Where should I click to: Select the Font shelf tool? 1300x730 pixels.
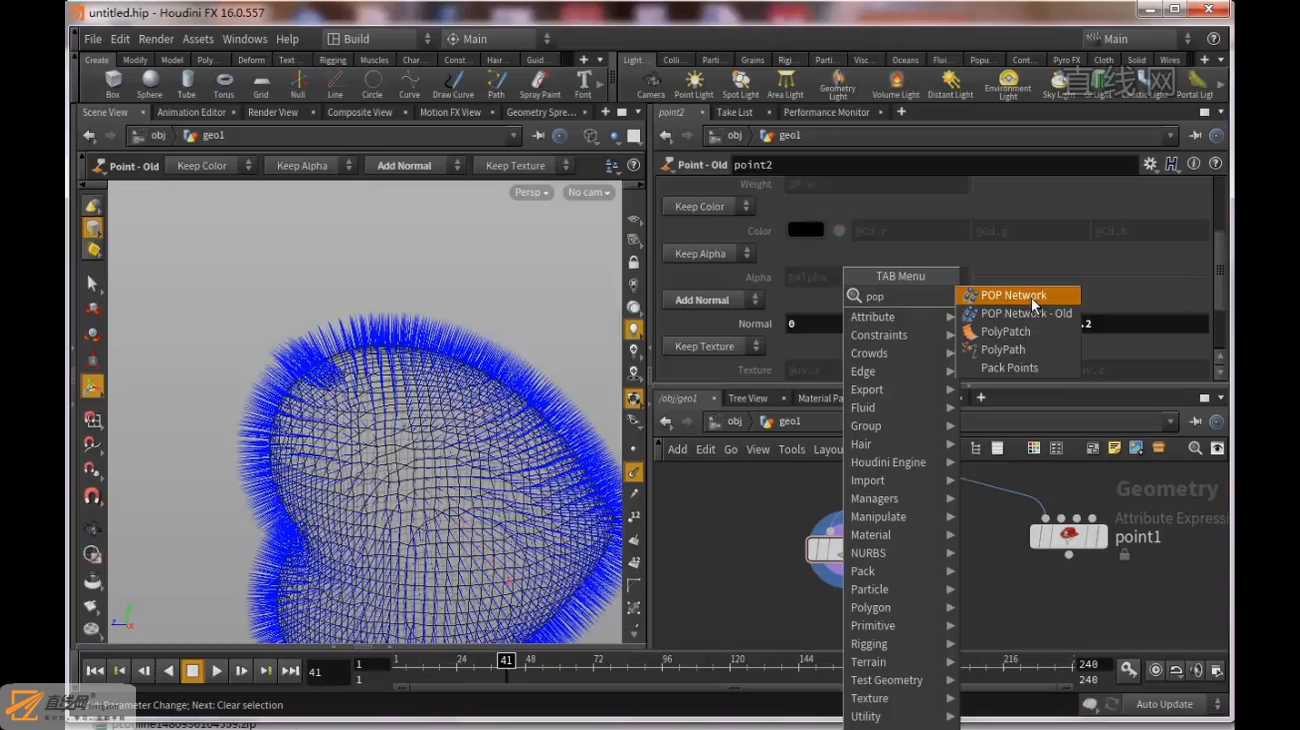(x=583, y=84)
